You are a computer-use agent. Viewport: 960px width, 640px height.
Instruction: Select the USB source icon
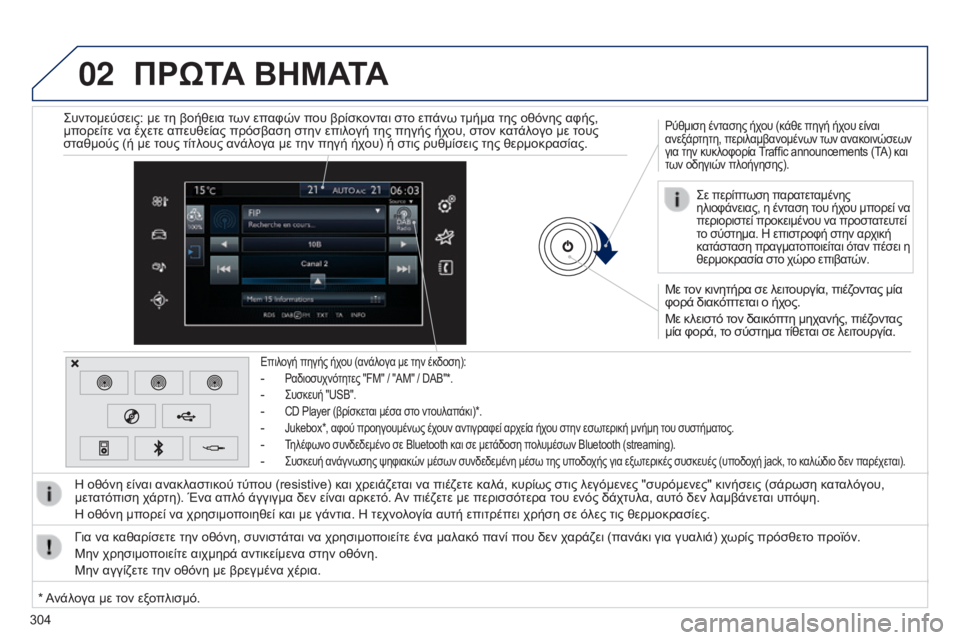pos(186,416)
